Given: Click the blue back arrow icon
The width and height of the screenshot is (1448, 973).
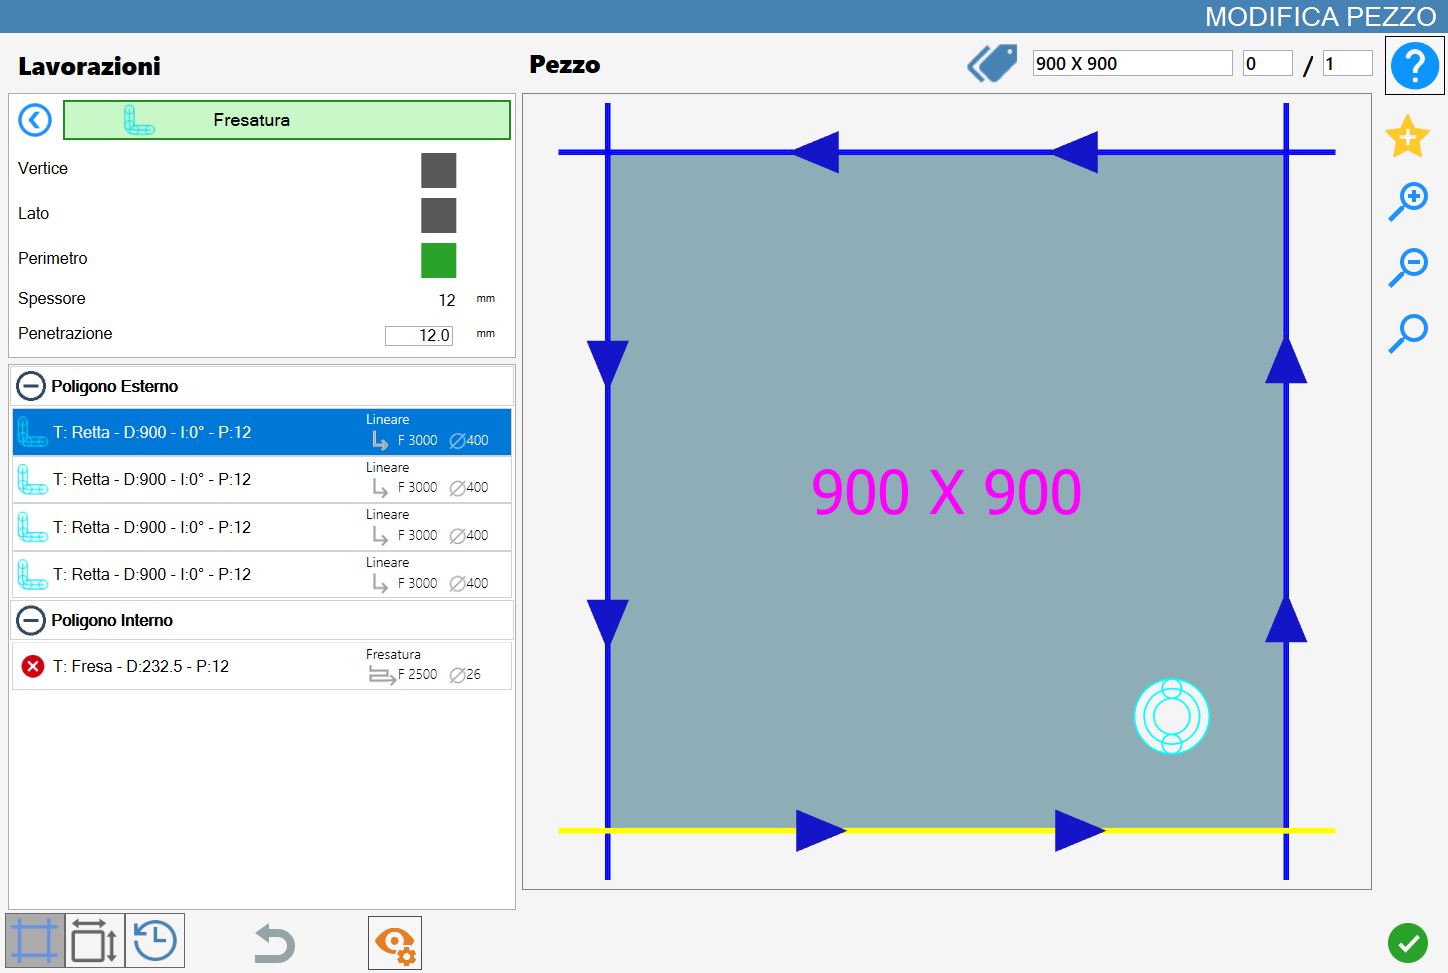Looking at the screenshot, I should click(35, 121).
